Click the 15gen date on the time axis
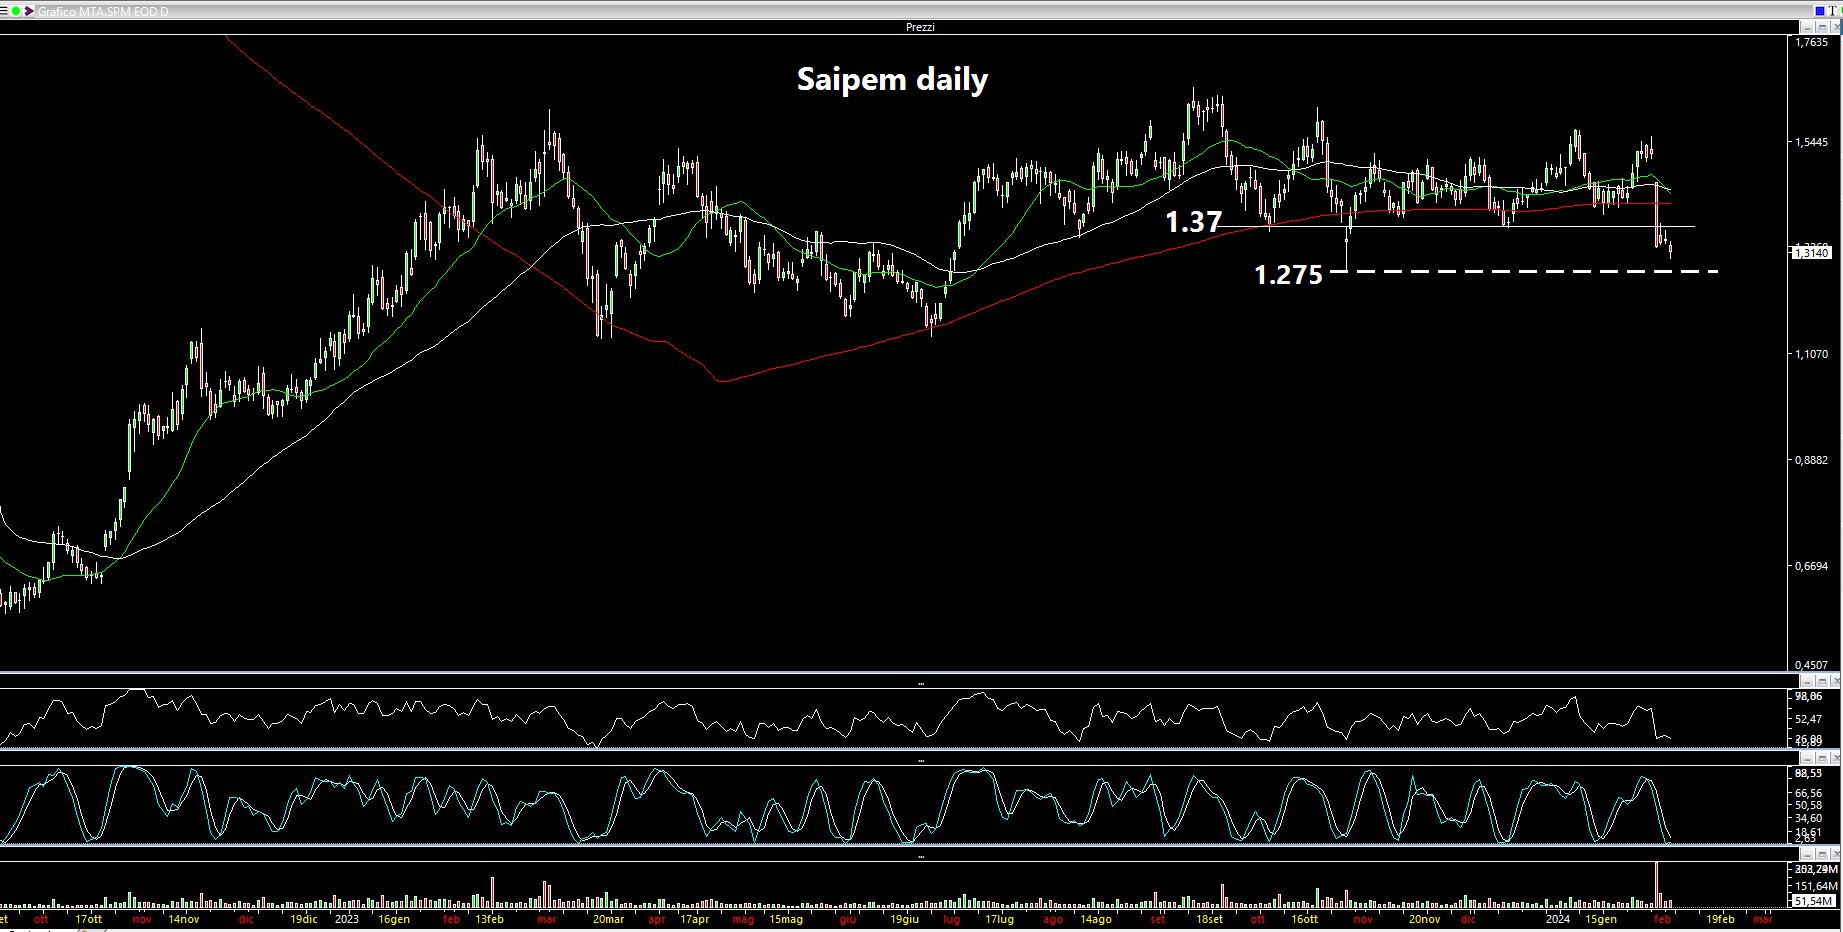The width and height of the screenshot is (1843, 932). click(x=1600, y=919)
